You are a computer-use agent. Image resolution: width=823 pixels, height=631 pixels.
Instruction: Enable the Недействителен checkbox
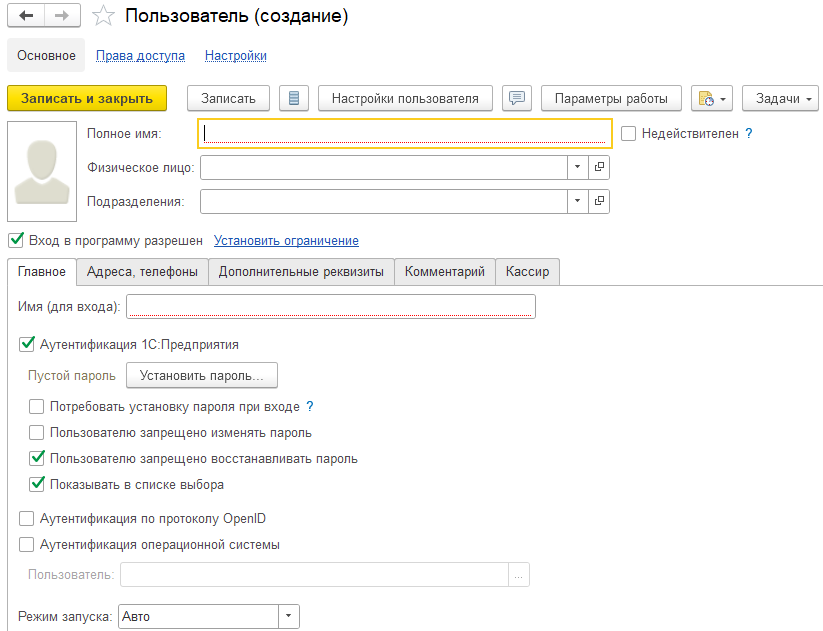(629, 133)
